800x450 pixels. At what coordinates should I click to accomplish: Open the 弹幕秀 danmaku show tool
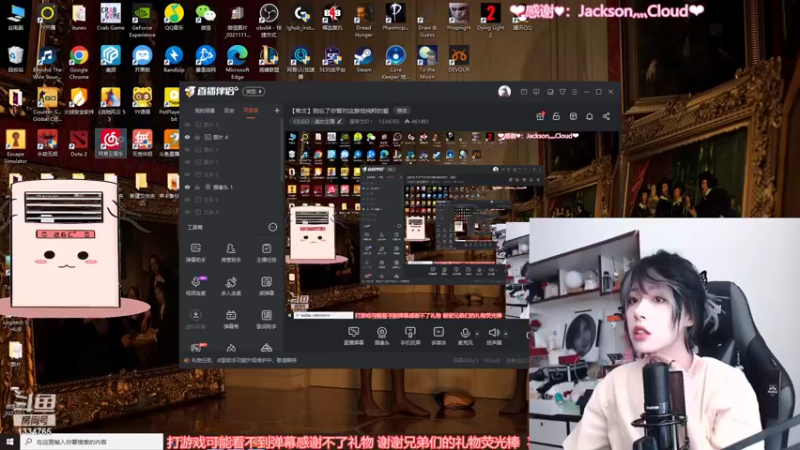coord(231,319)
